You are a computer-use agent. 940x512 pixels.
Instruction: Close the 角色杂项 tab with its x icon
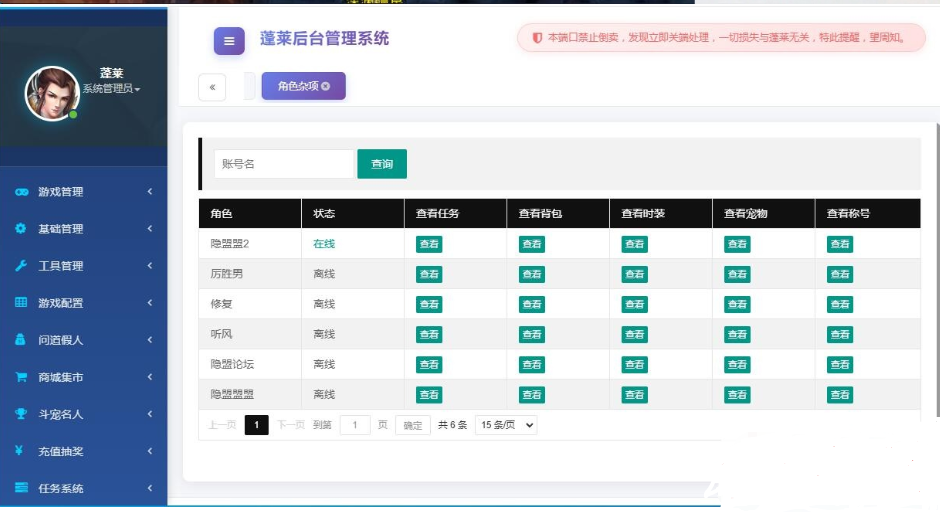pyautogui.click(x=326, y=86)
